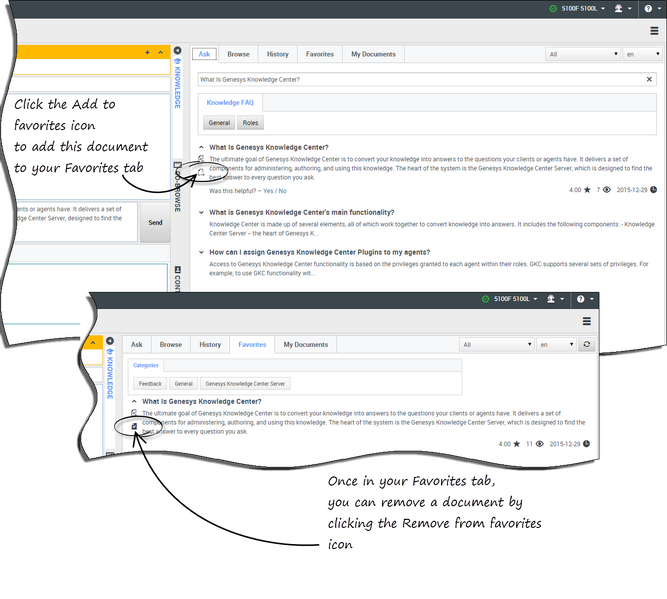Switch to the Browse tab in upper window
Viewport: 667px width, 599px height.
(x=238, y=54)
